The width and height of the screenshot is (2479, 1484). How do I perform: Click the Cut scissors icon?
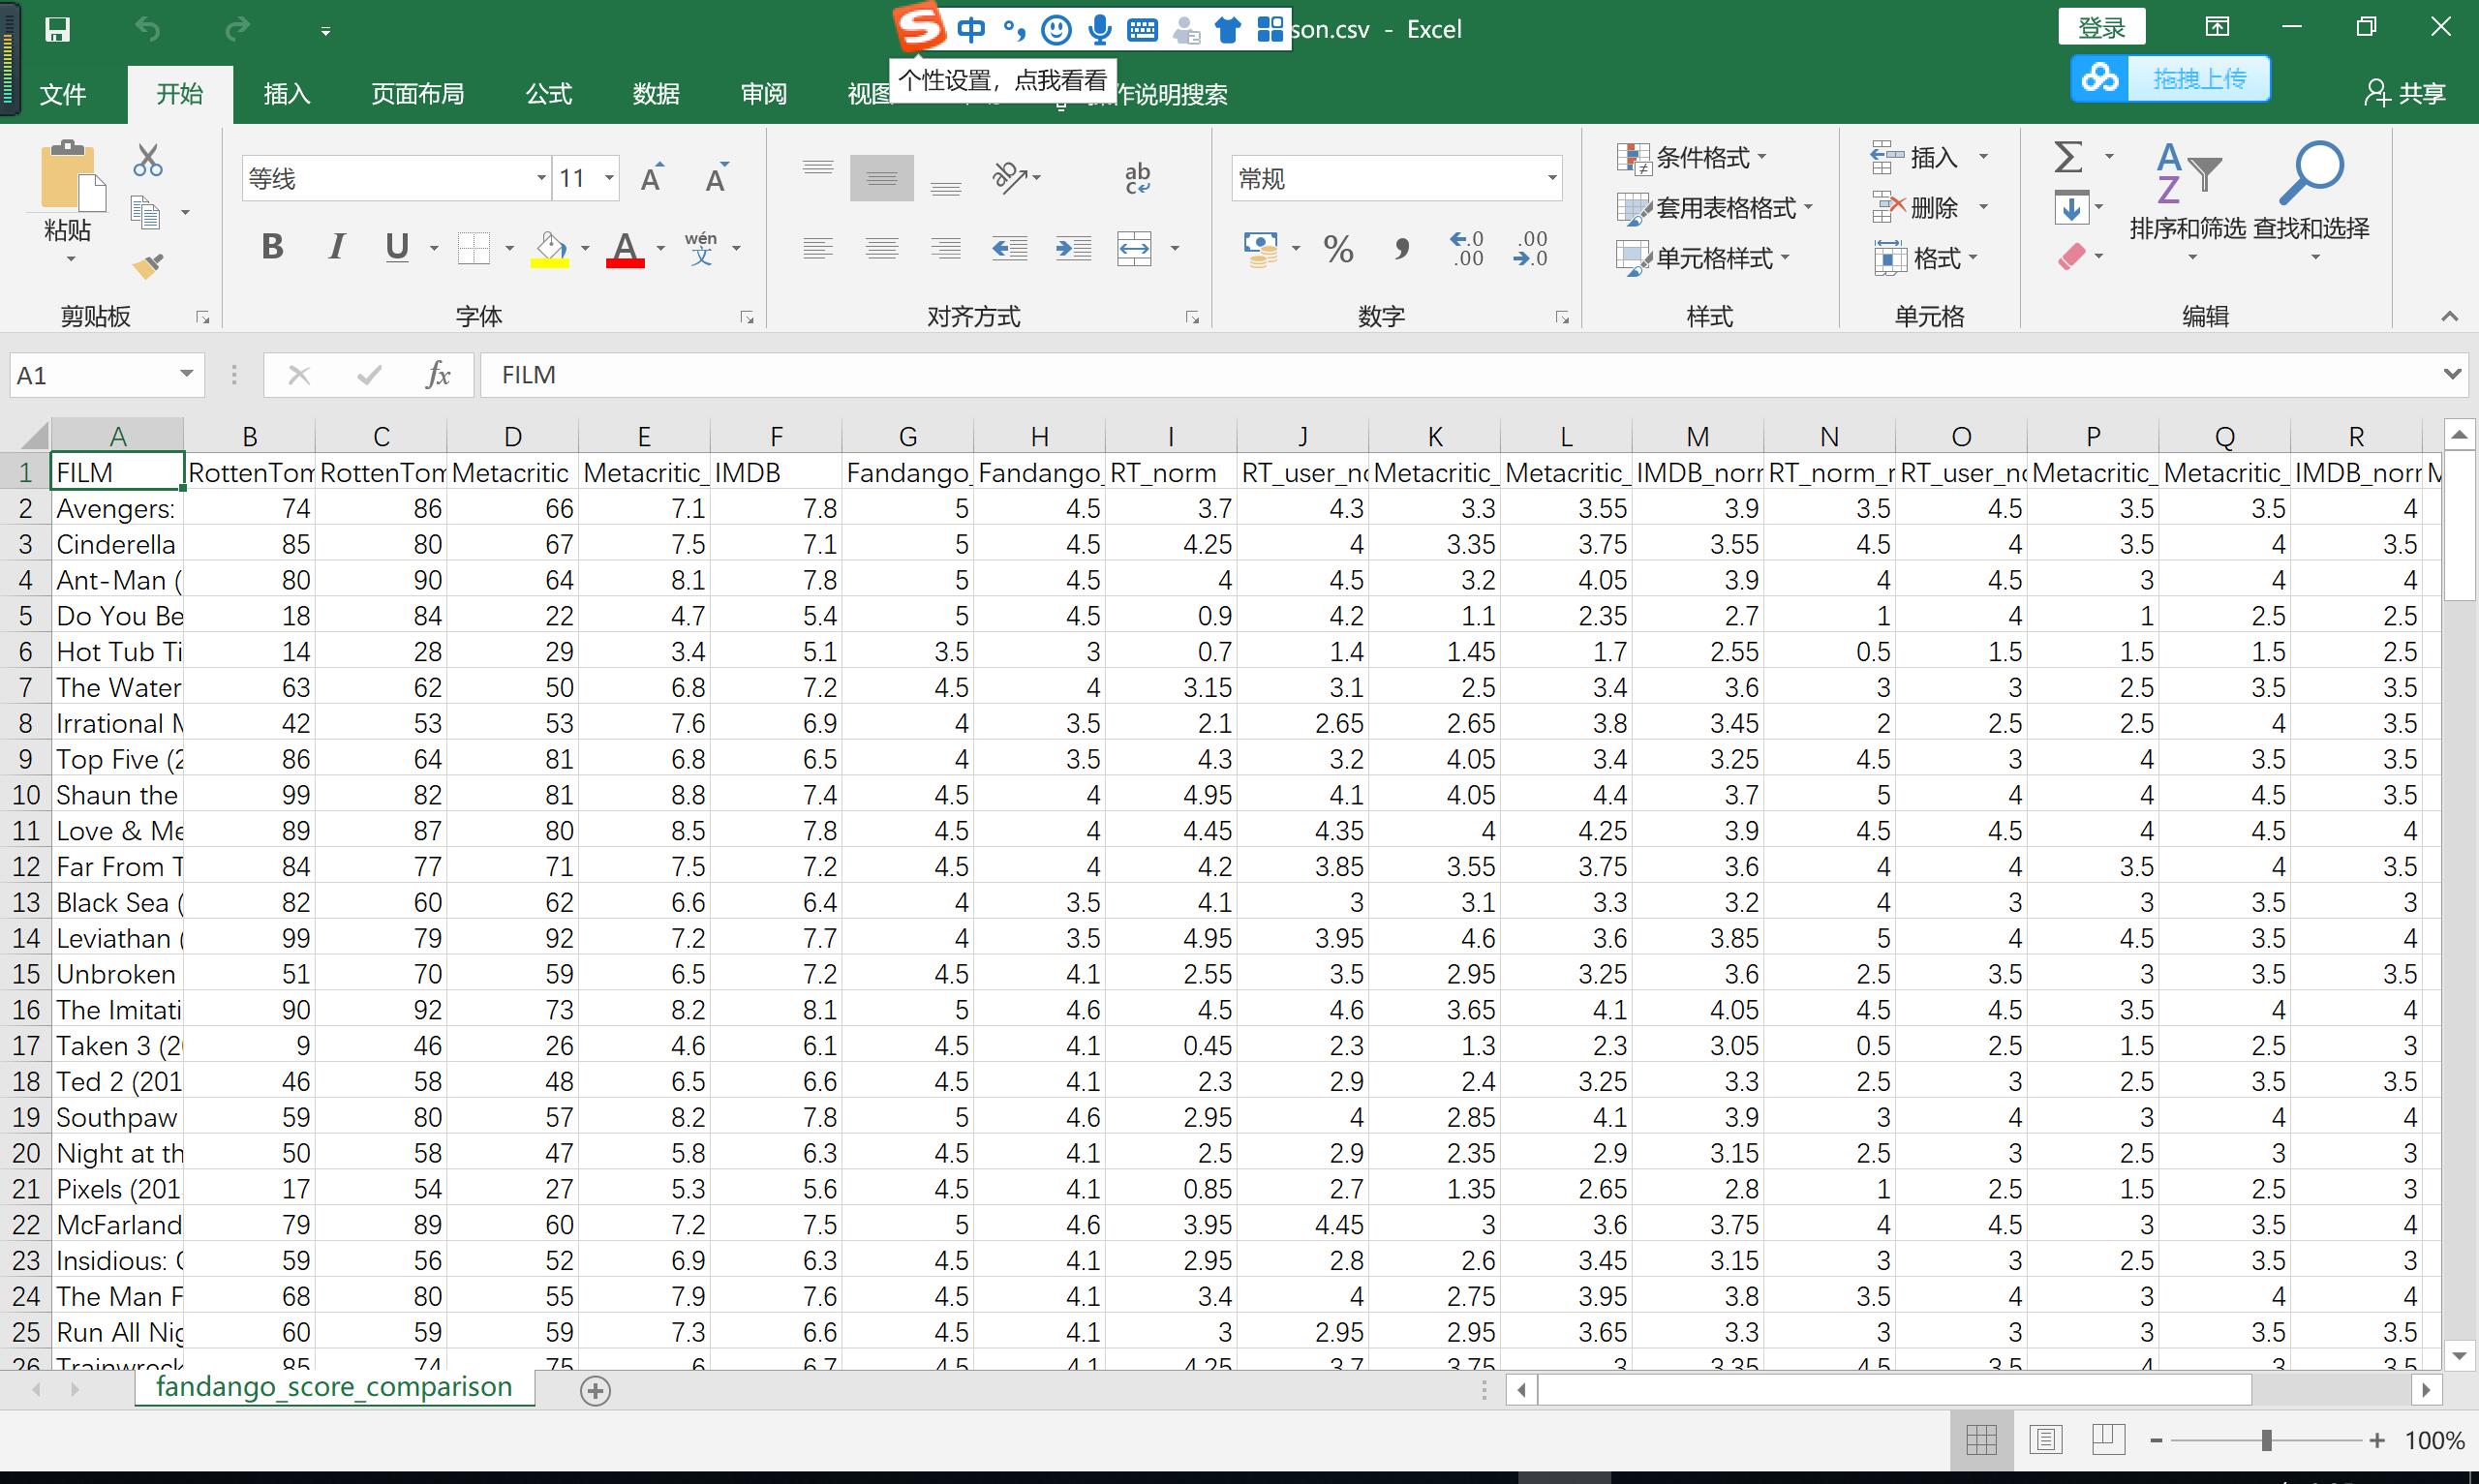click(x=148, y=160)
